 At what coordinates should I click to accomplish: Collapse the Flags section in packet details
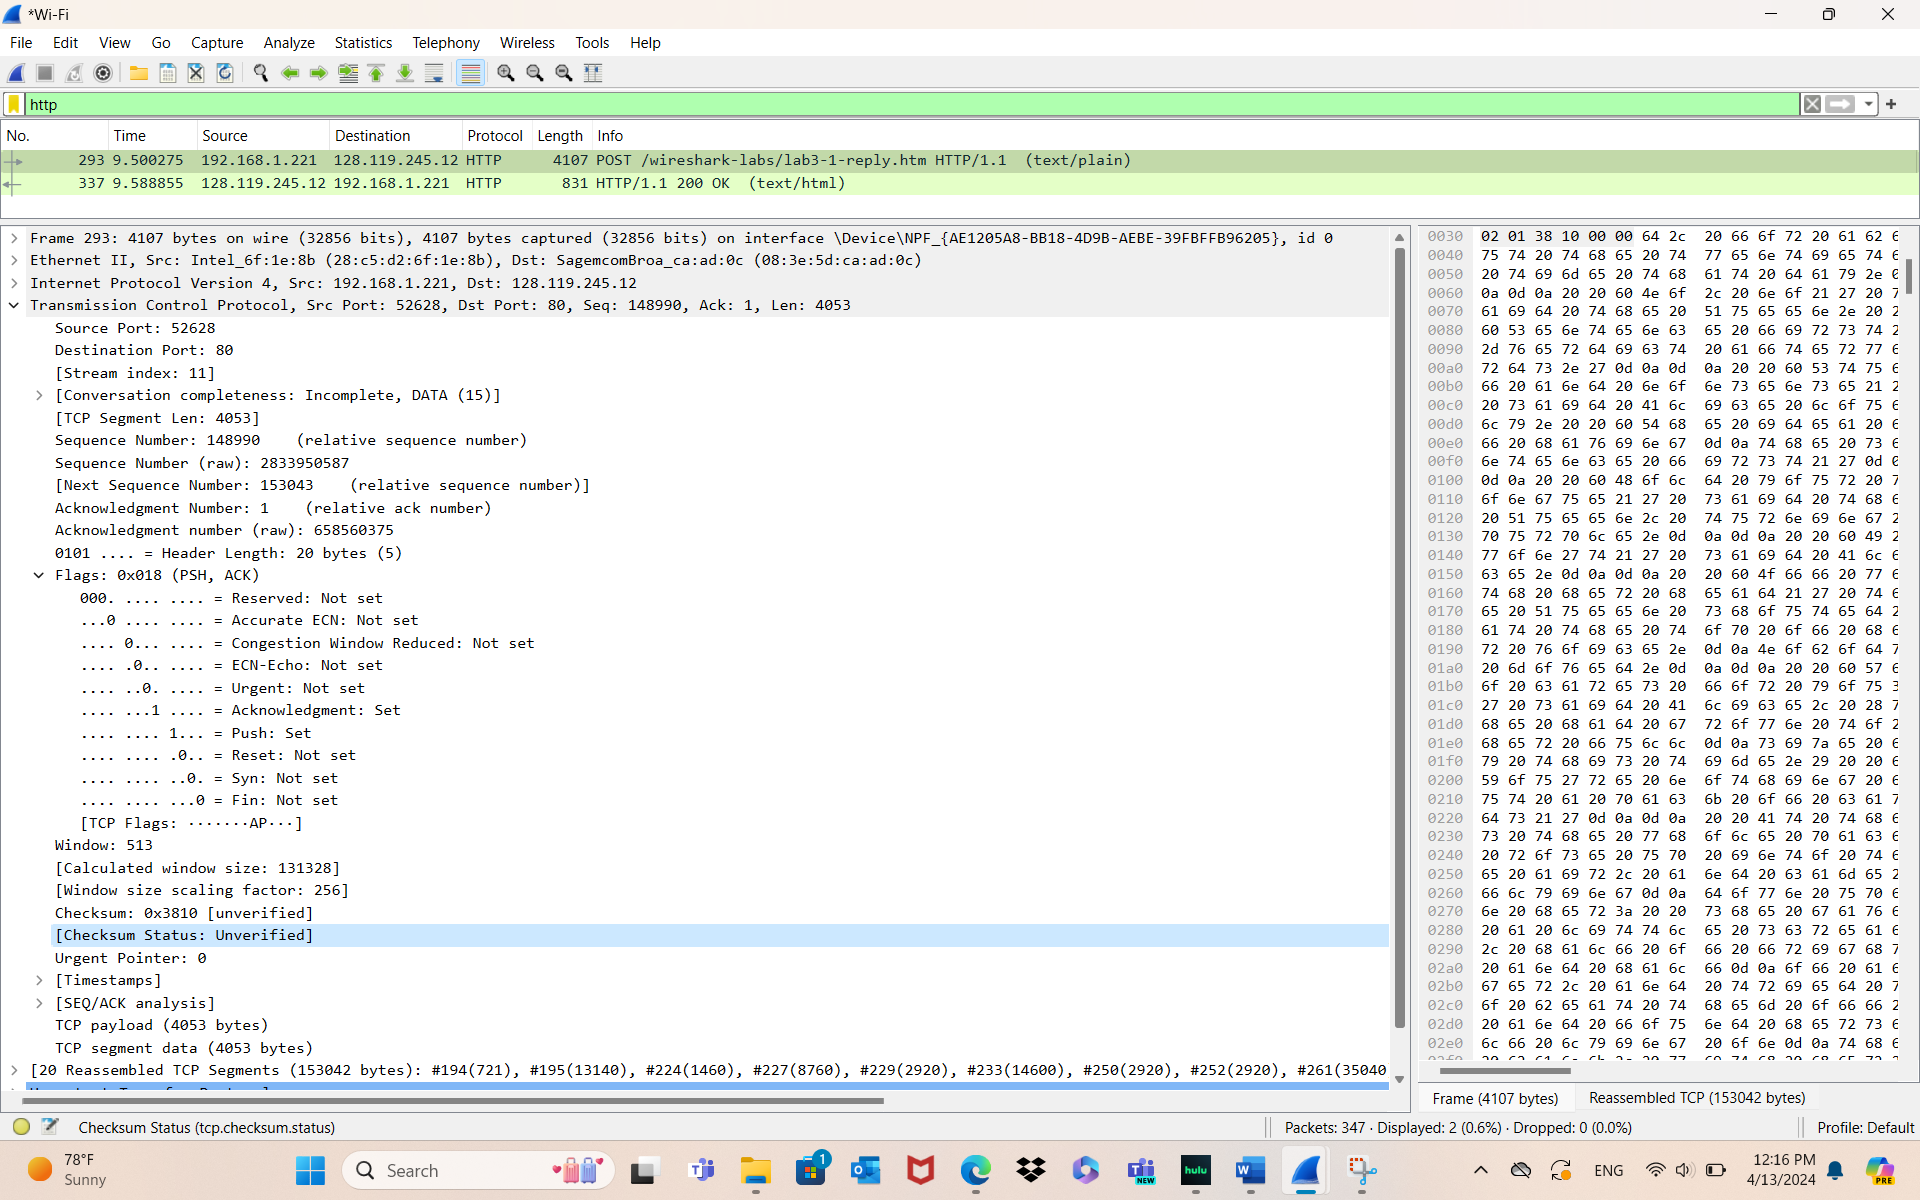click(x=39, y=575)
